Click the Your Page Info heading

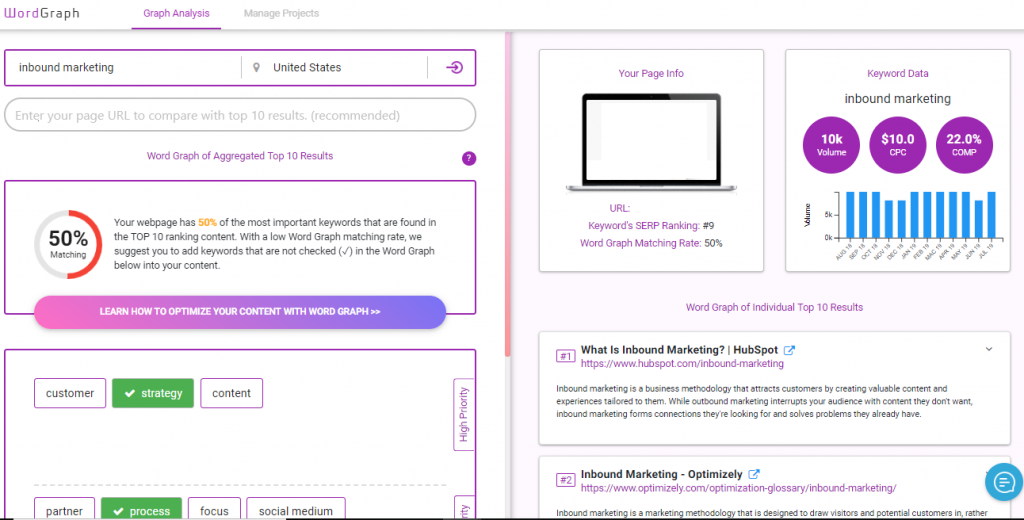point(651,74)
